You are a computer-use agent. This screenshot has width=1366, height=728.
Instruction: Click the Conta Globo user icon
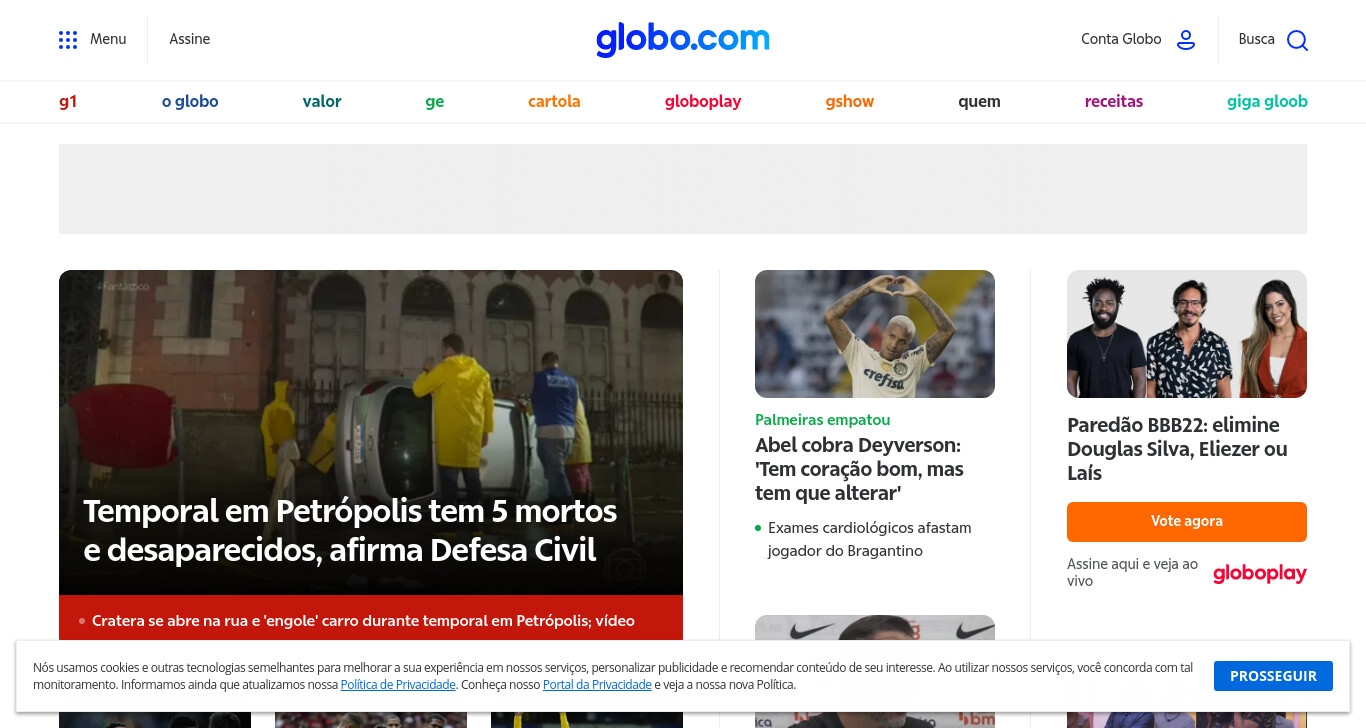(1186, 40)
